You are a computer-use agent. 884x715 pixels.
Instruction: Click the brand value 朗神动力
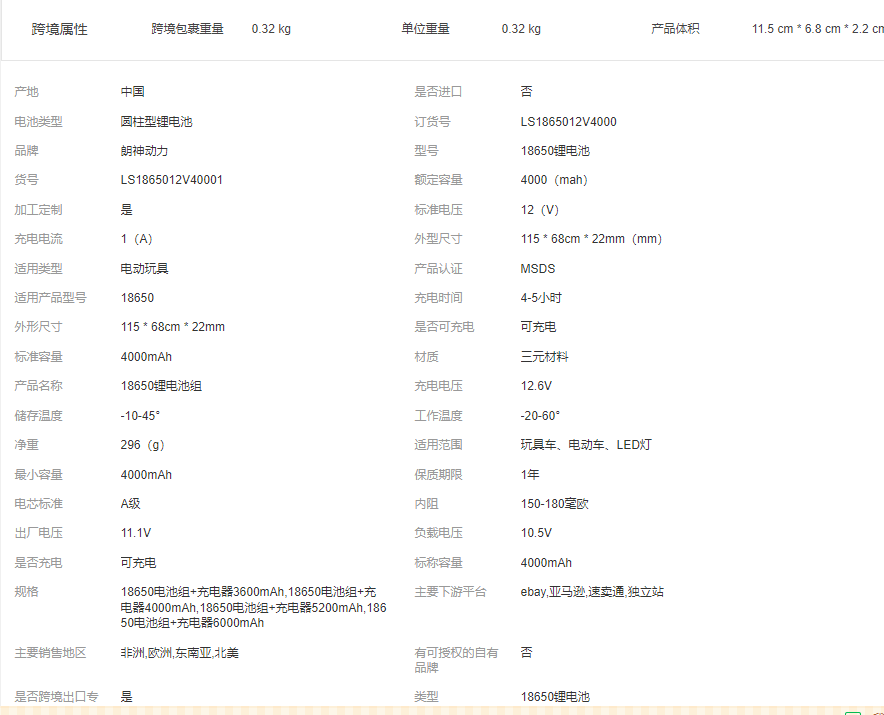coord(144,151)
